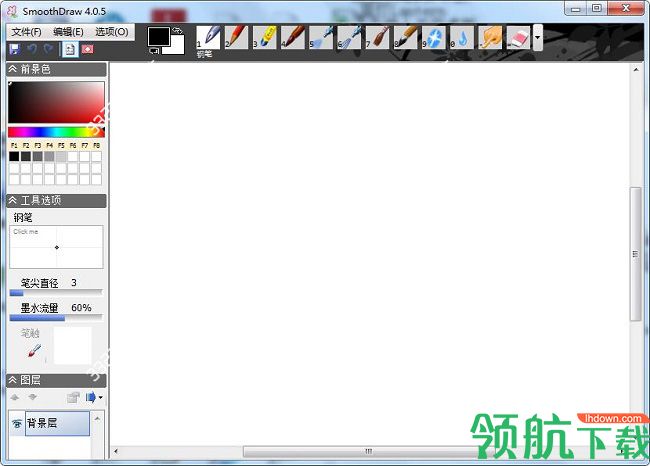Maximize the SmoothDraw window
Viewport: 650px width, 466px height.
coord(597,9)
